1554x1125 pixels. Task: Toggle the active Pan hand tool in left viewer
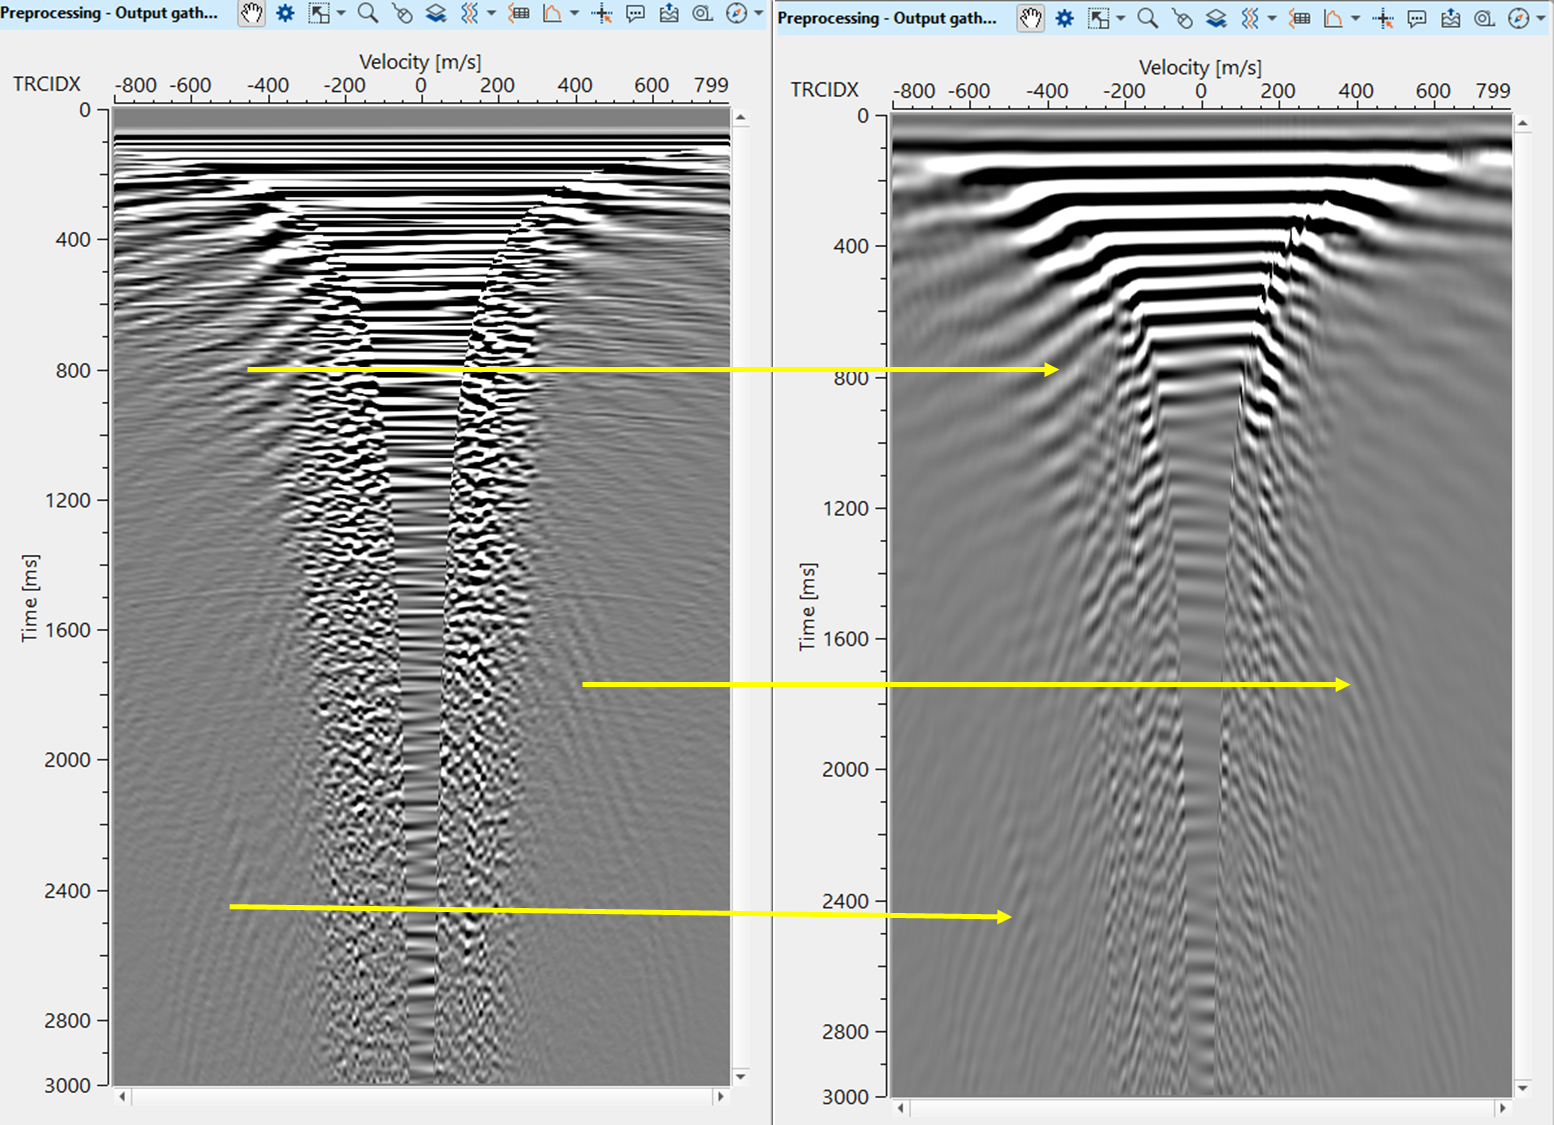(x=251, y=15)
